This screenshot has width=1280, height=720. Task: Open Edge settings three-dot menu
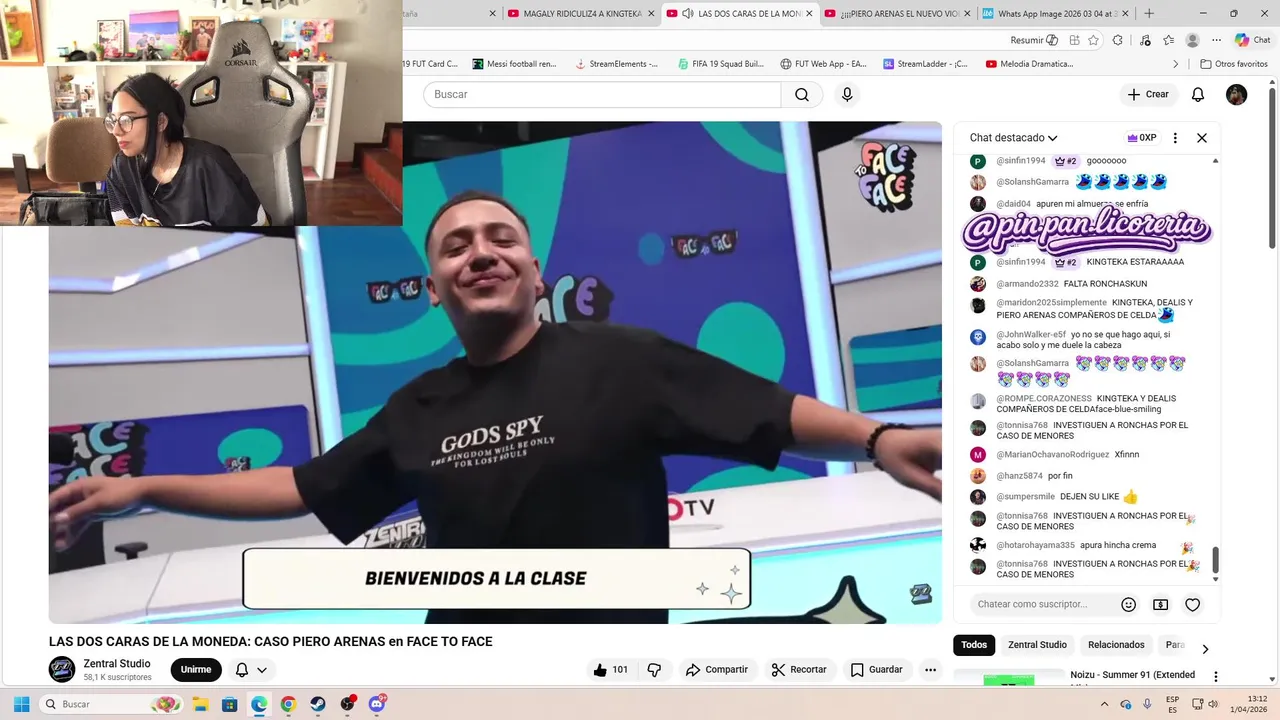tap(1215, 40)
